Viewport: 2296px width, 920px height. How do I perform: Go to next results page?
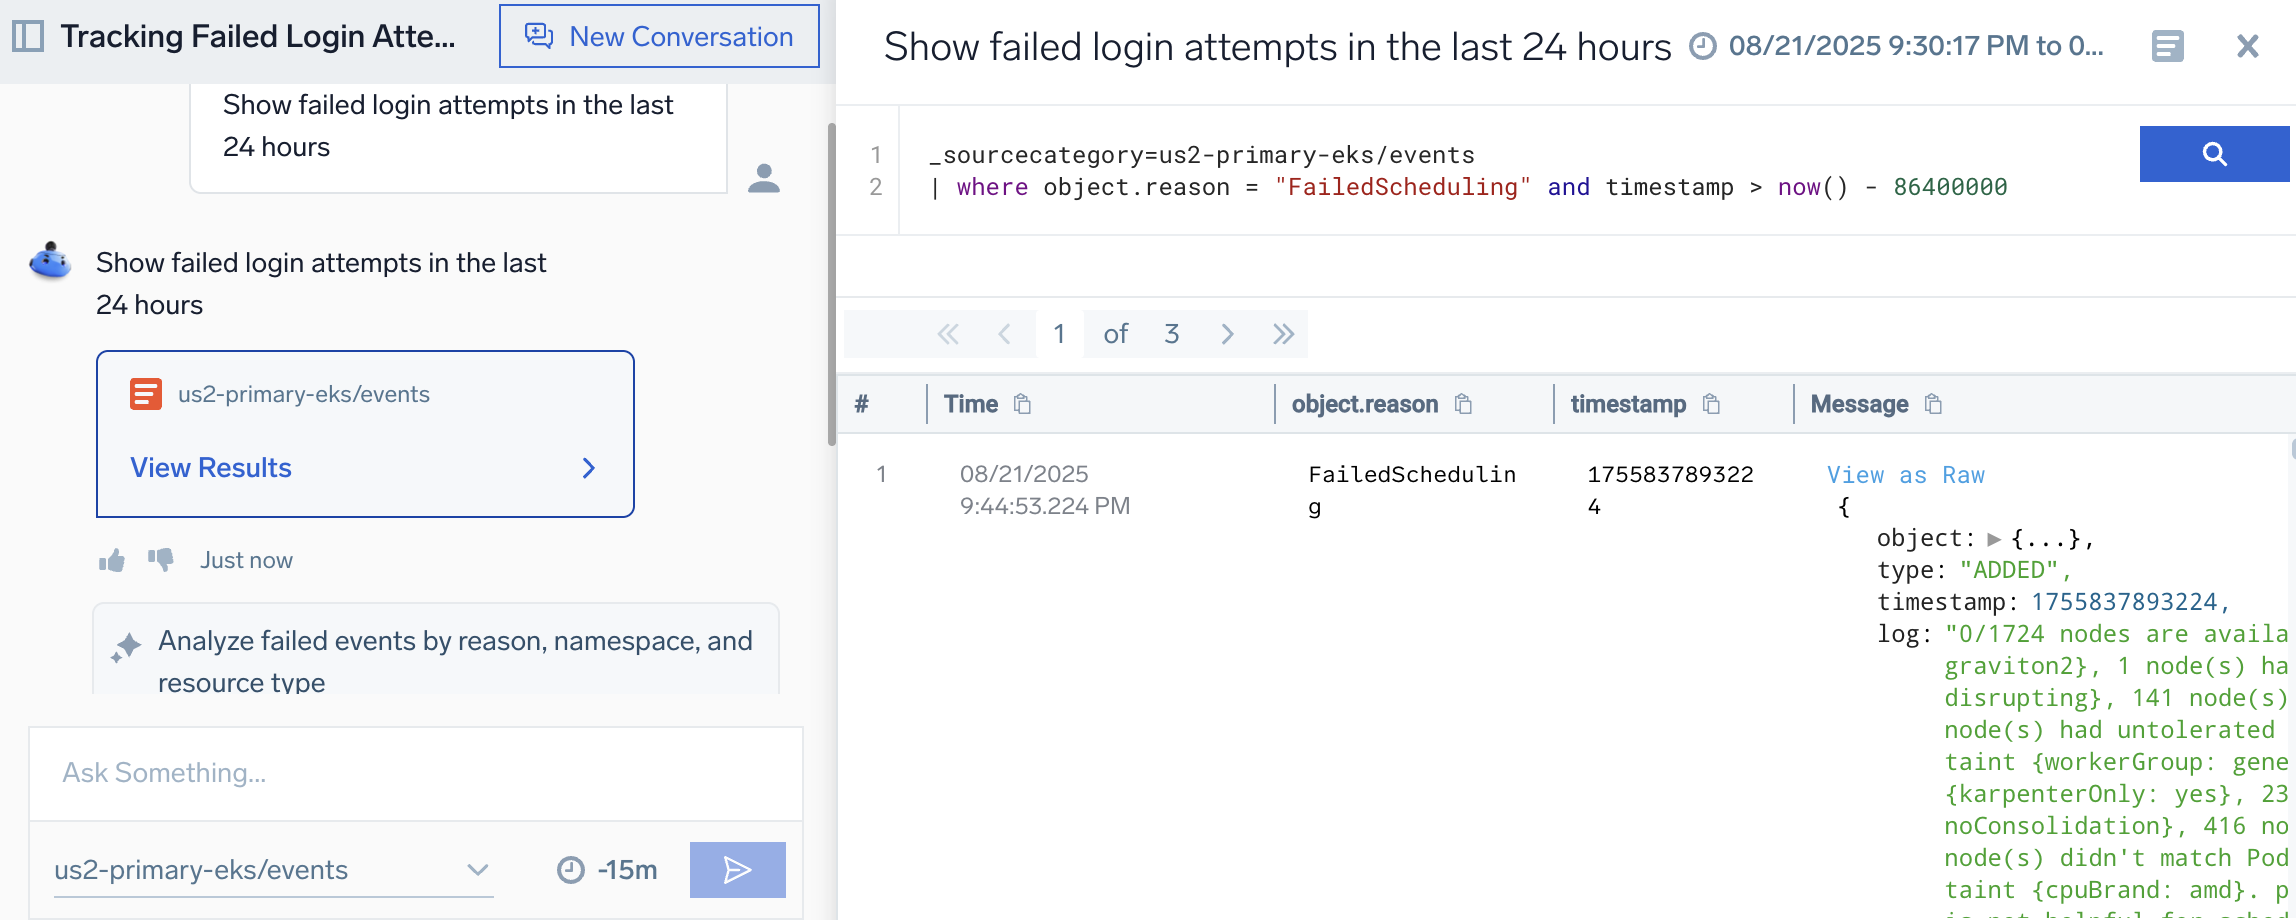tap(1227, 334)
